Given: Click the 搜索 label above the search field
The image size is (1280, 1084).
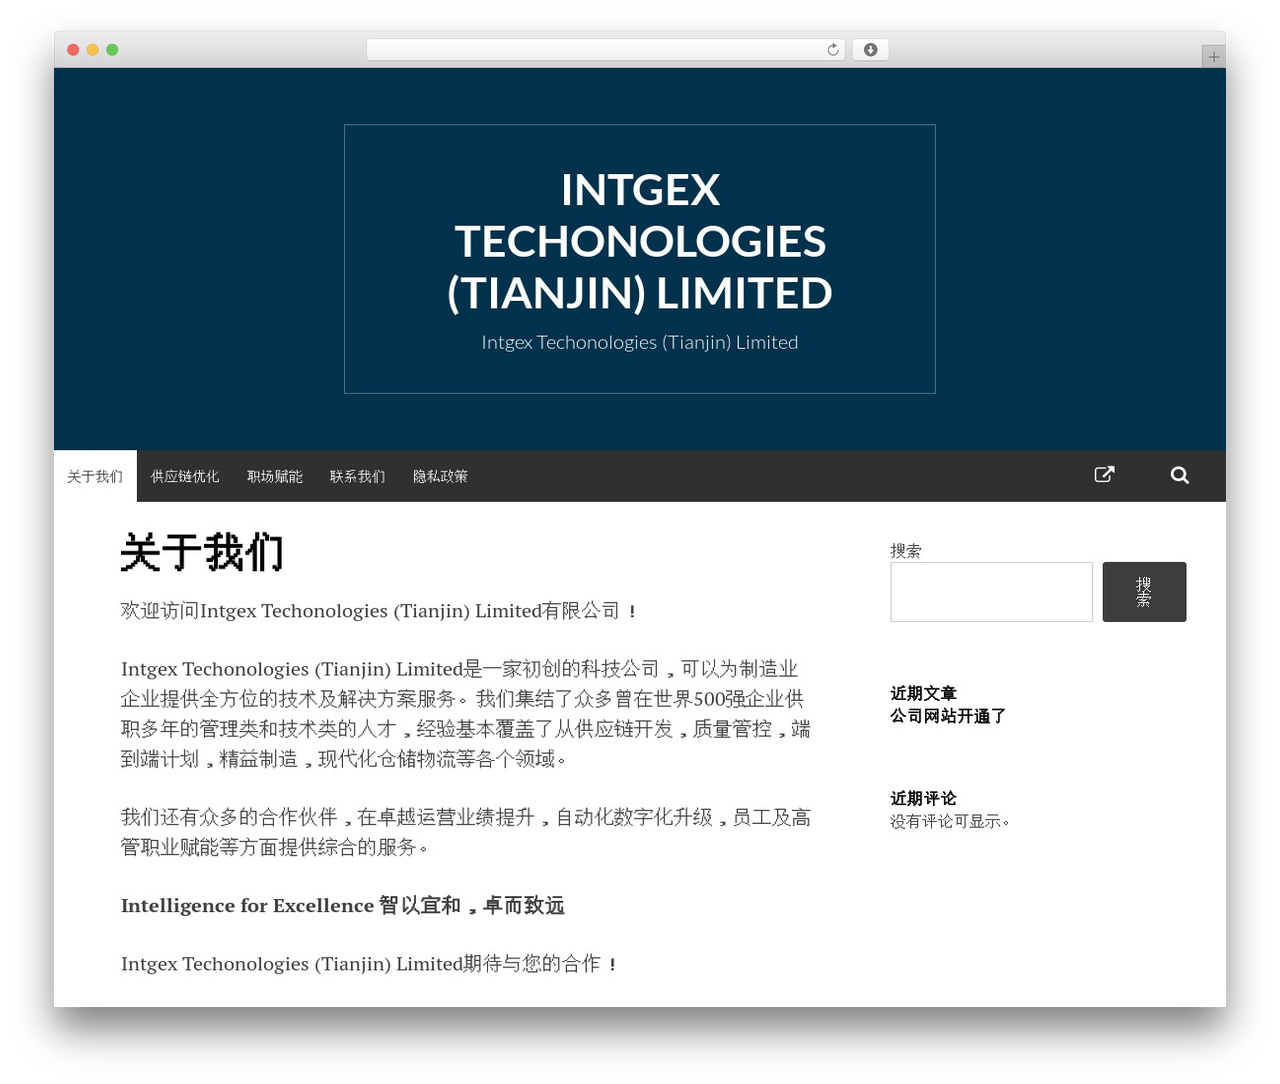Looking at the screenshot, I should click(906, 551).
